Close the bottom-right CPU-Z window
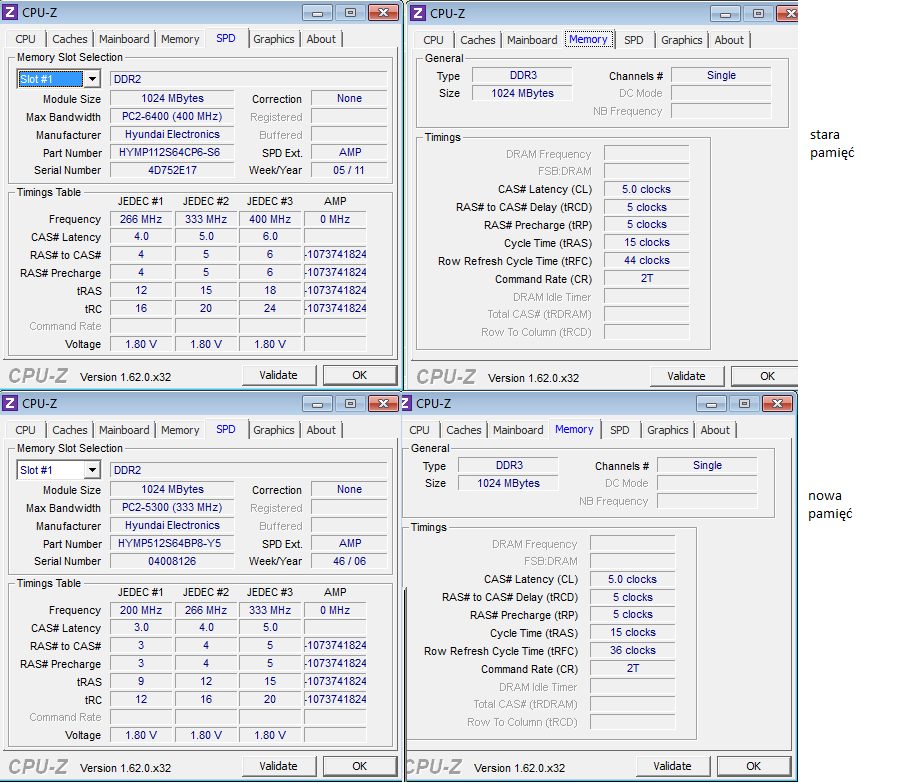912x783 pixels. pos(778,404)
